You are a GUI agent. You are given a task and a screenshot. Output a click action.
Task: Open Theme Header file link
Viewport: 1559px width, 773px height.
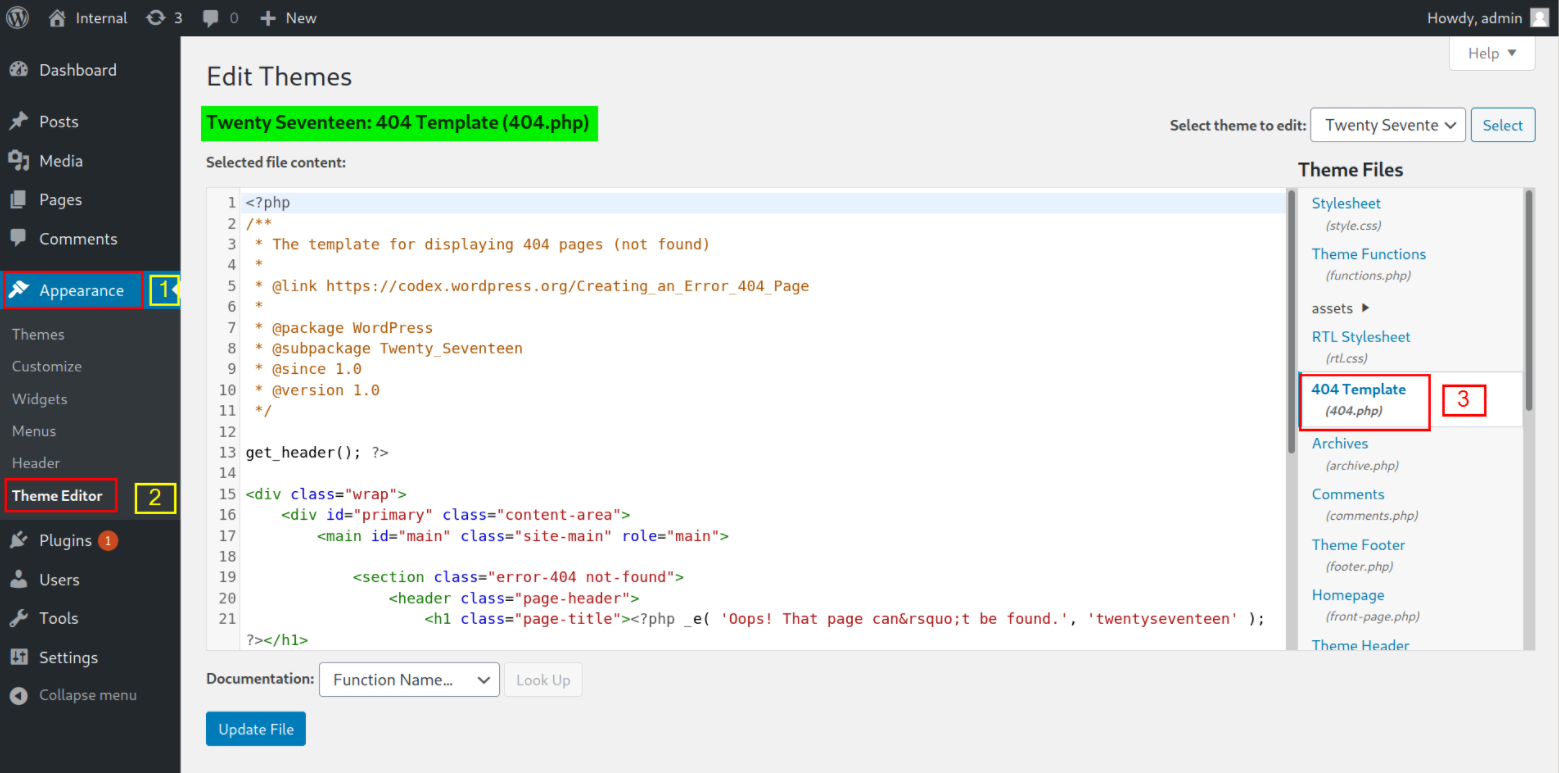[x=1360, y=645]
